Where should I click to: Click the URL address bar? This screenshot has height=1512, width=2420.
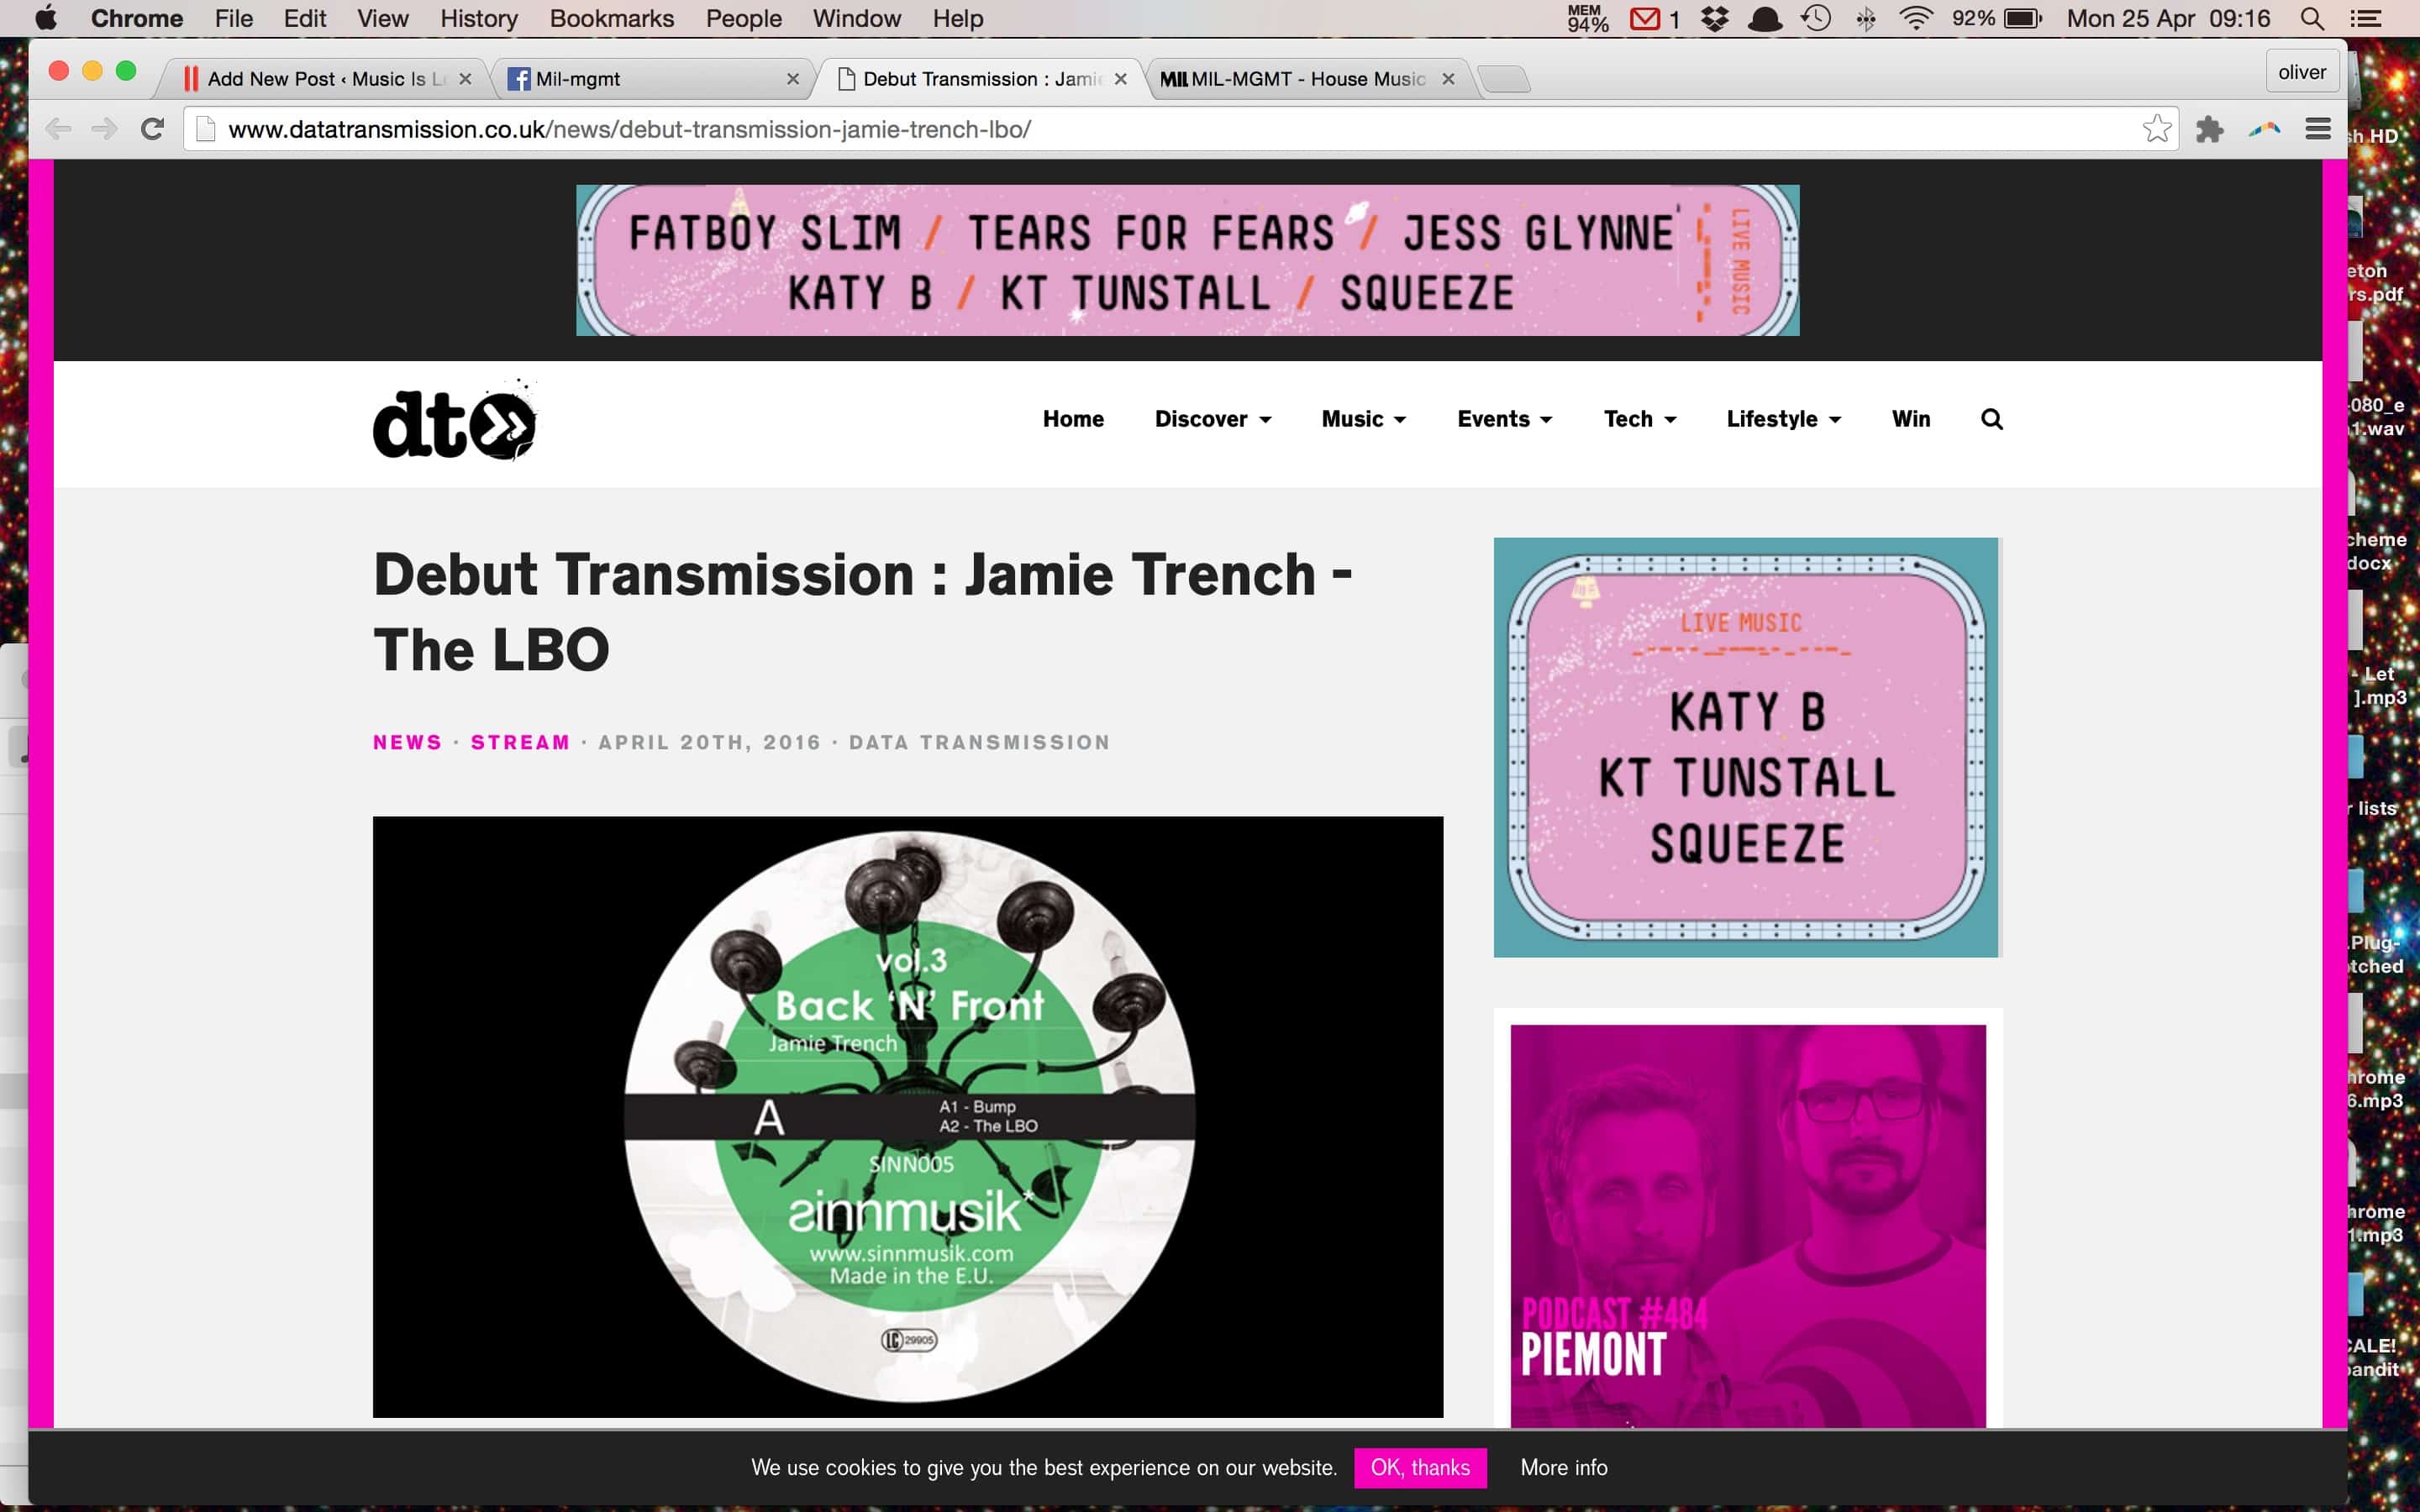[x=1180, y=129]
